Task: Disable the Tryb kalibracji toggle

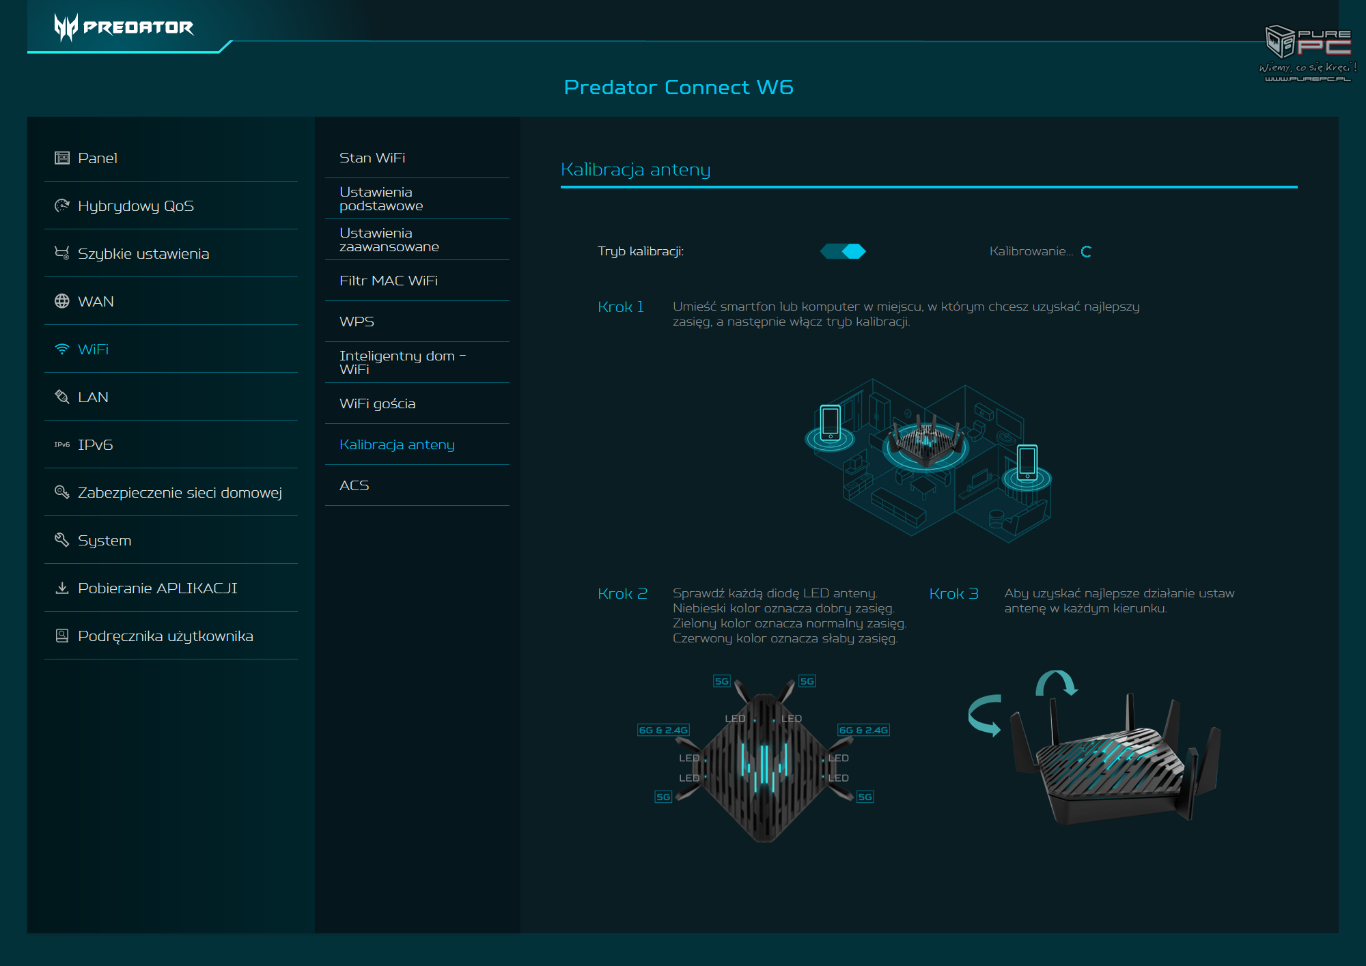Action: 842,251
